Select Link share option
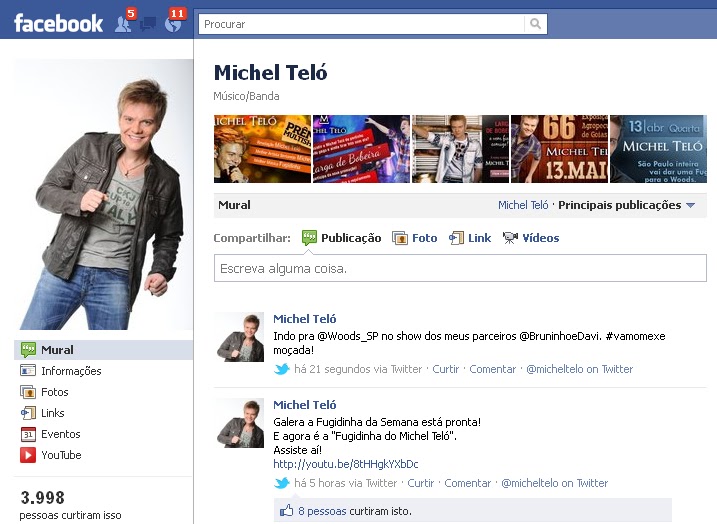This screenshot has width=717, height=524. tap(479, 238)
